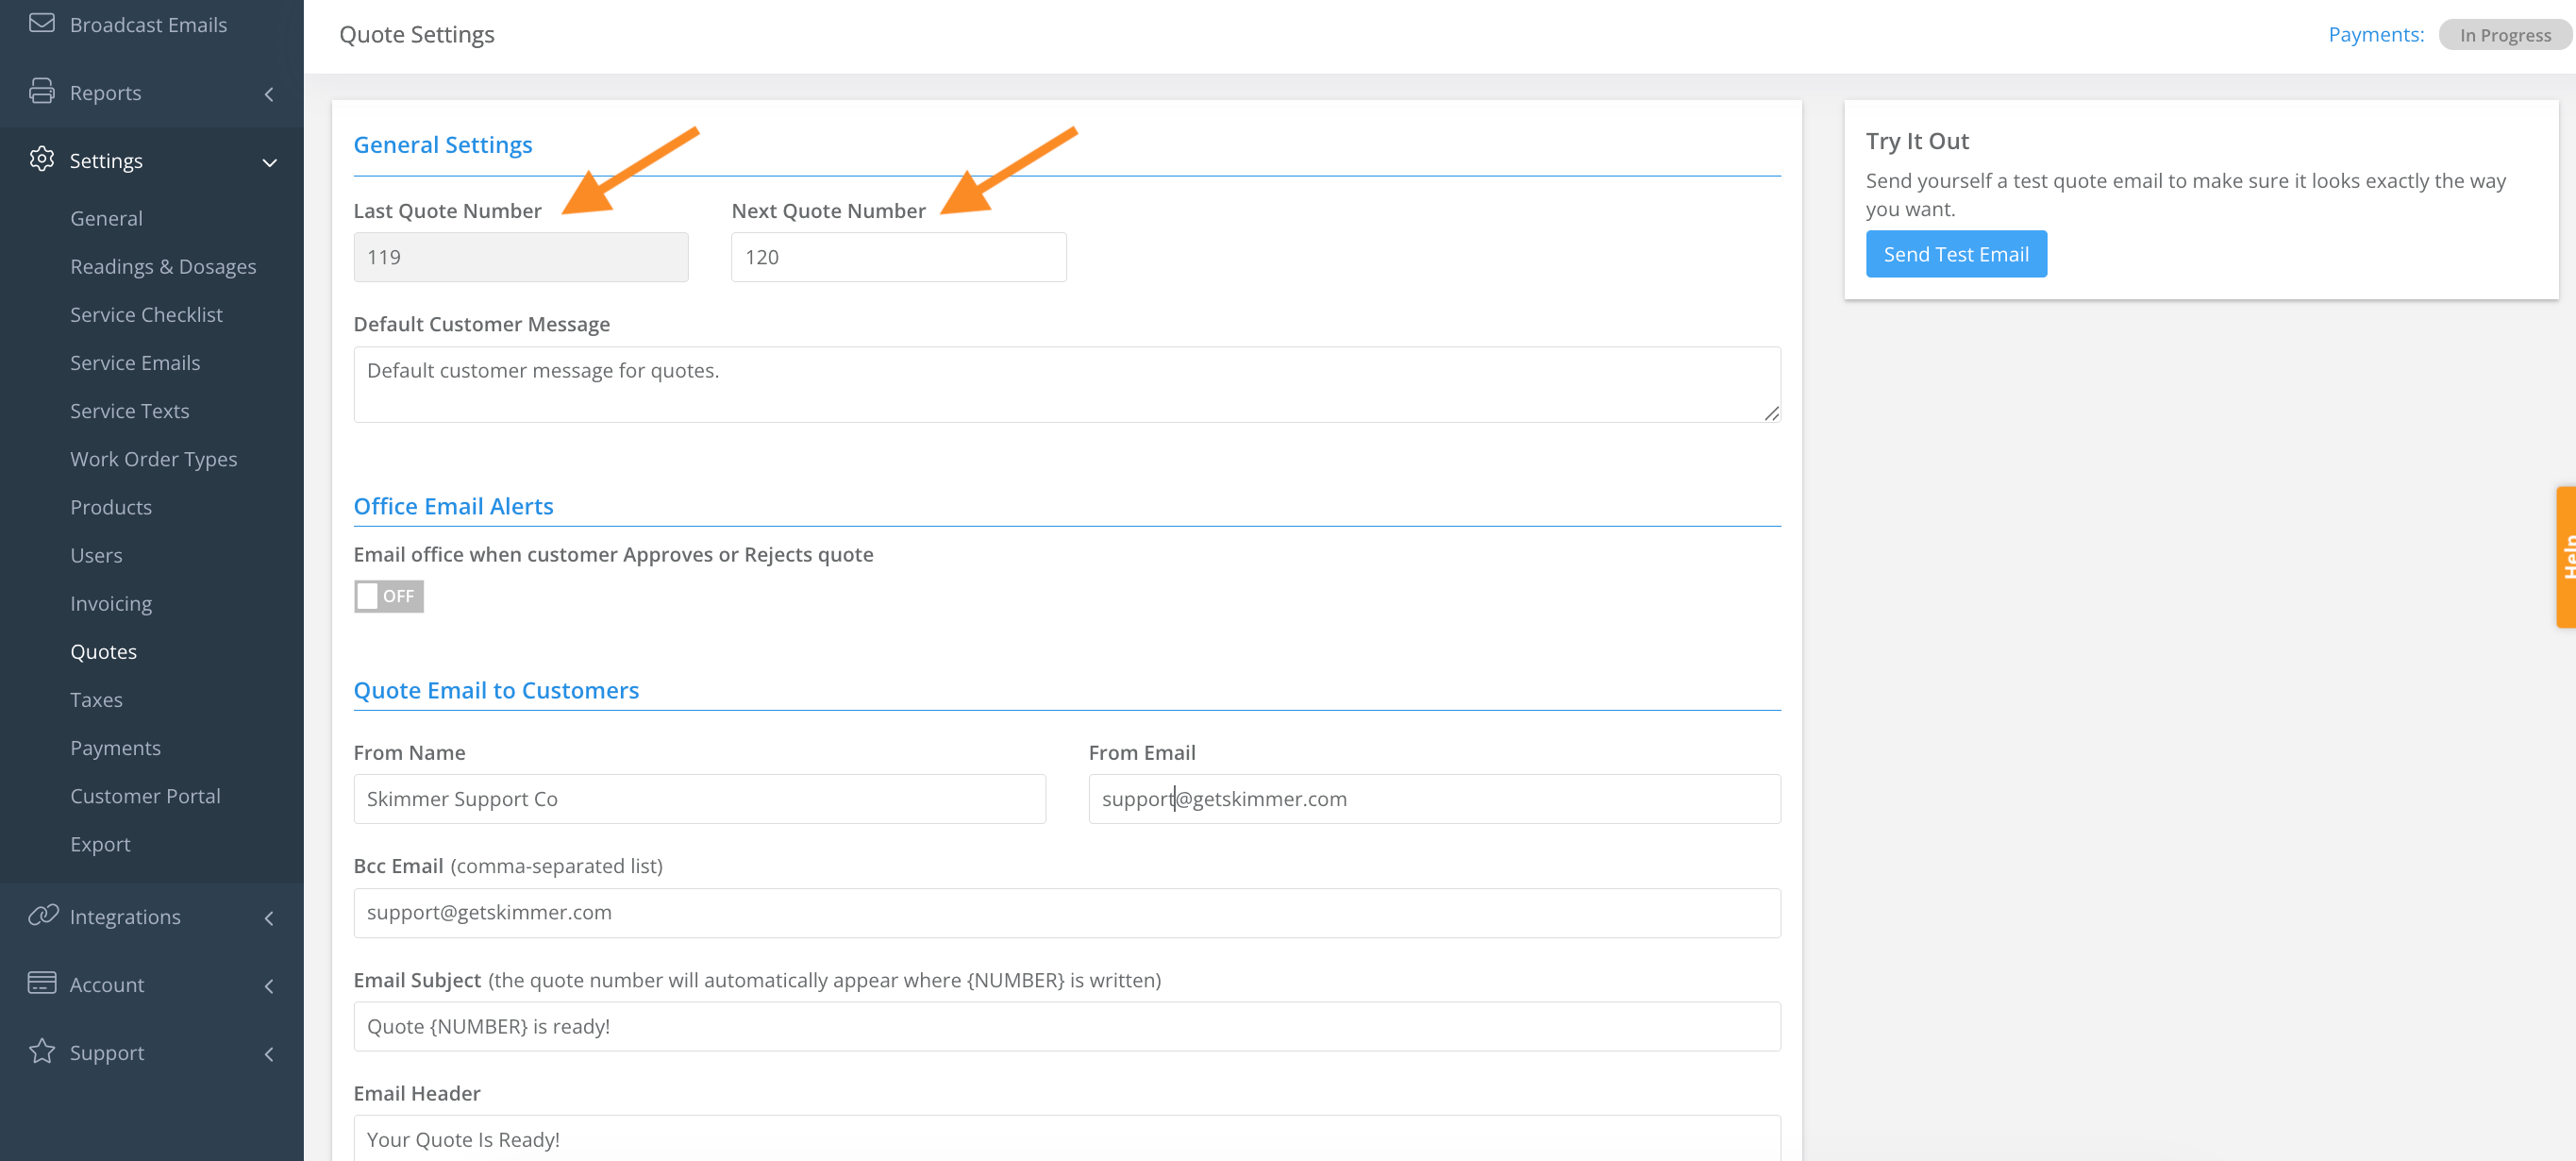Collapse the Settings menu chevron

click(269, 162)
